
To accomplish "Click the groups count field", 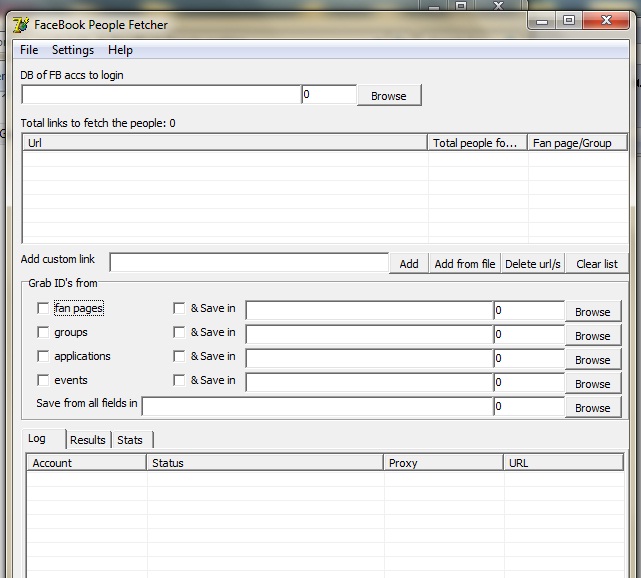I will 529,334.
